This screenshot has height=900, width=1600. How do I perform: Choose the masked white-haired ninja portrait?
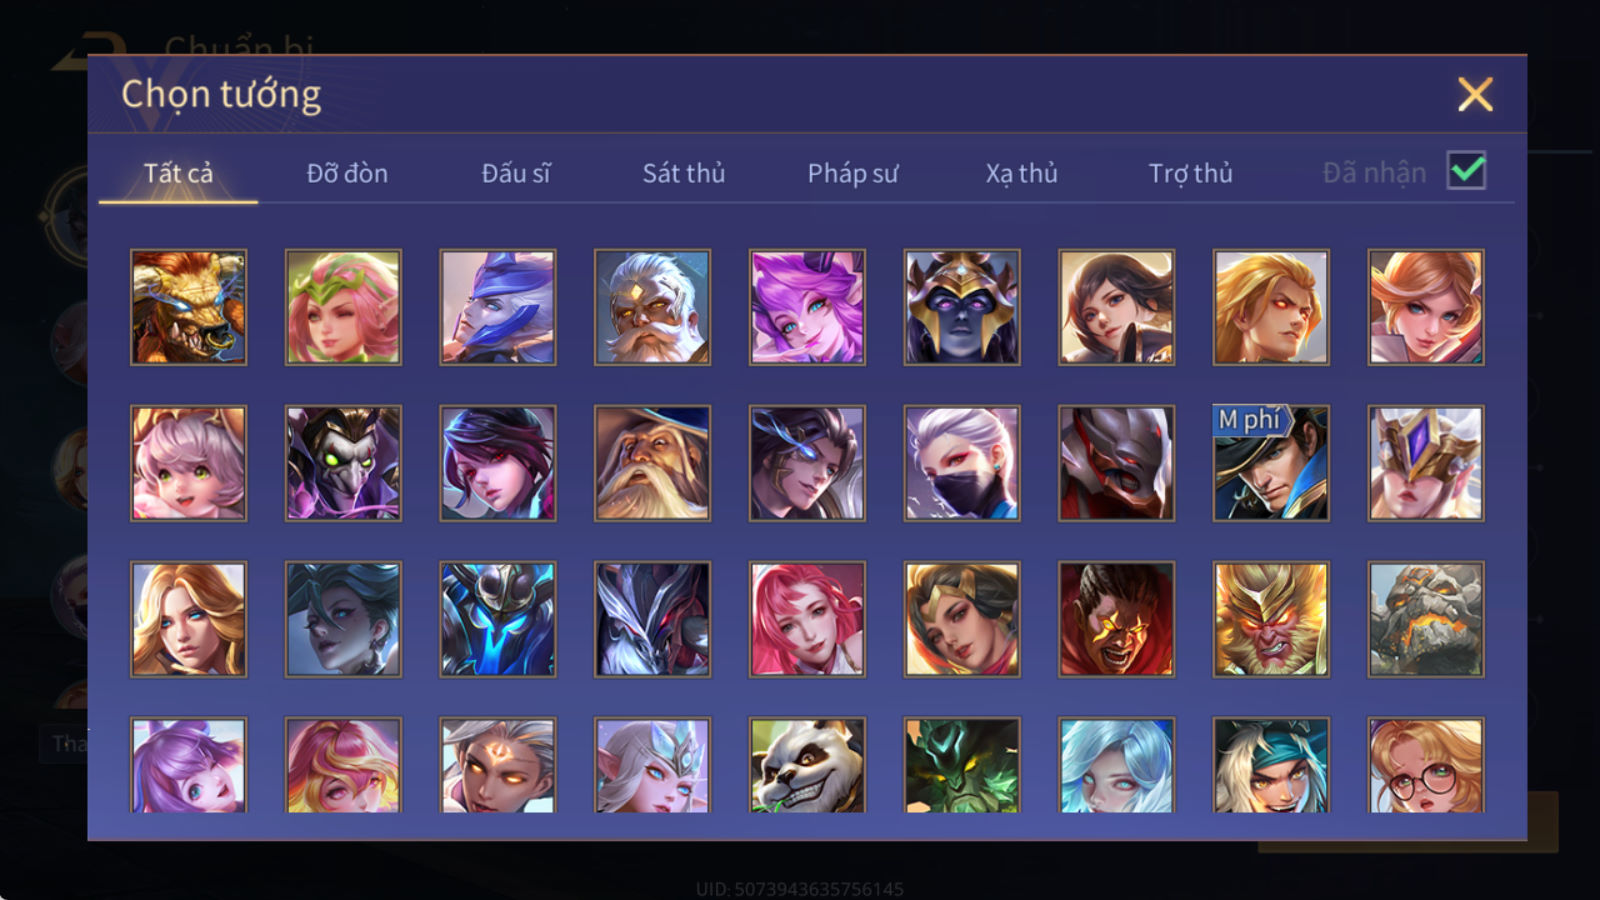click(962, 463)
